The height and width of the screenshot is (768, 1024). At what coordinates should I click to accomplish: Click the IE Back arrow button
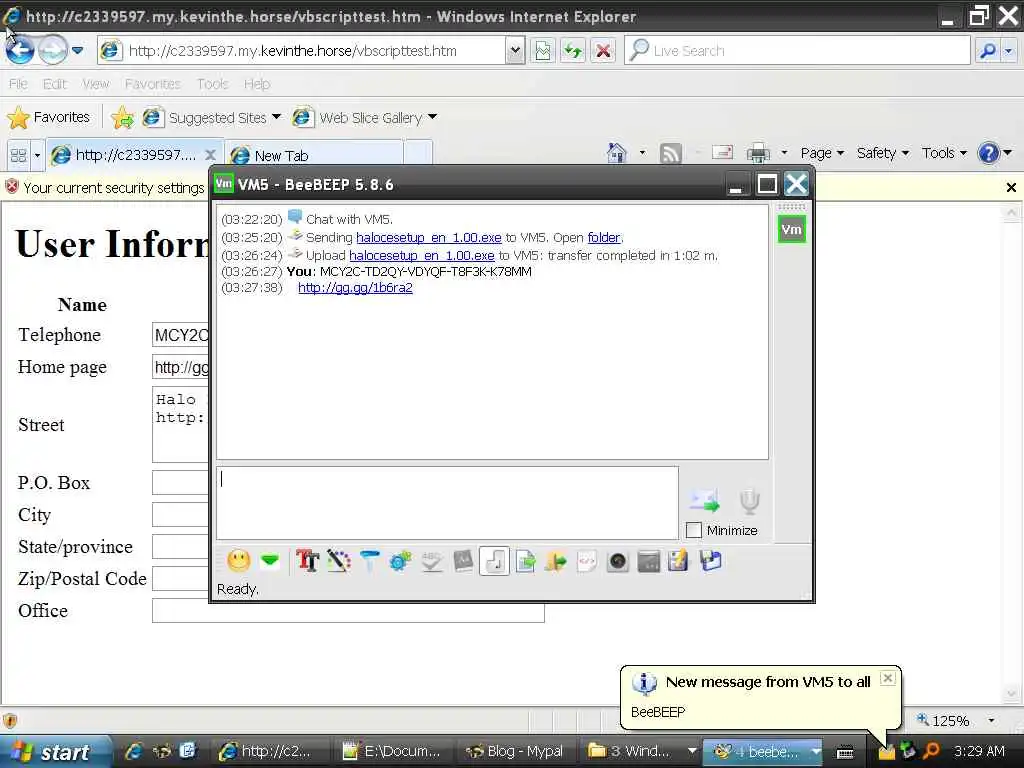20,50
